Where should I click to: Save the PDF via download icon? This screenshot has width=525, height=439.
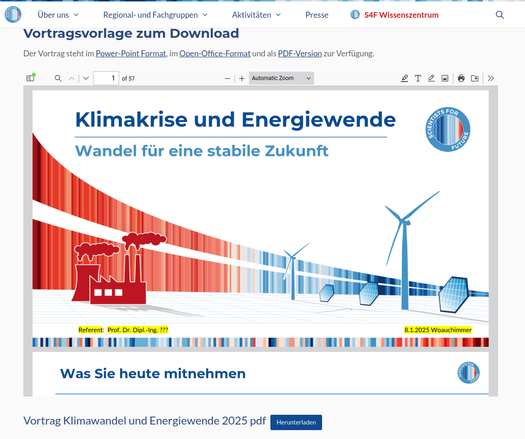475,78
